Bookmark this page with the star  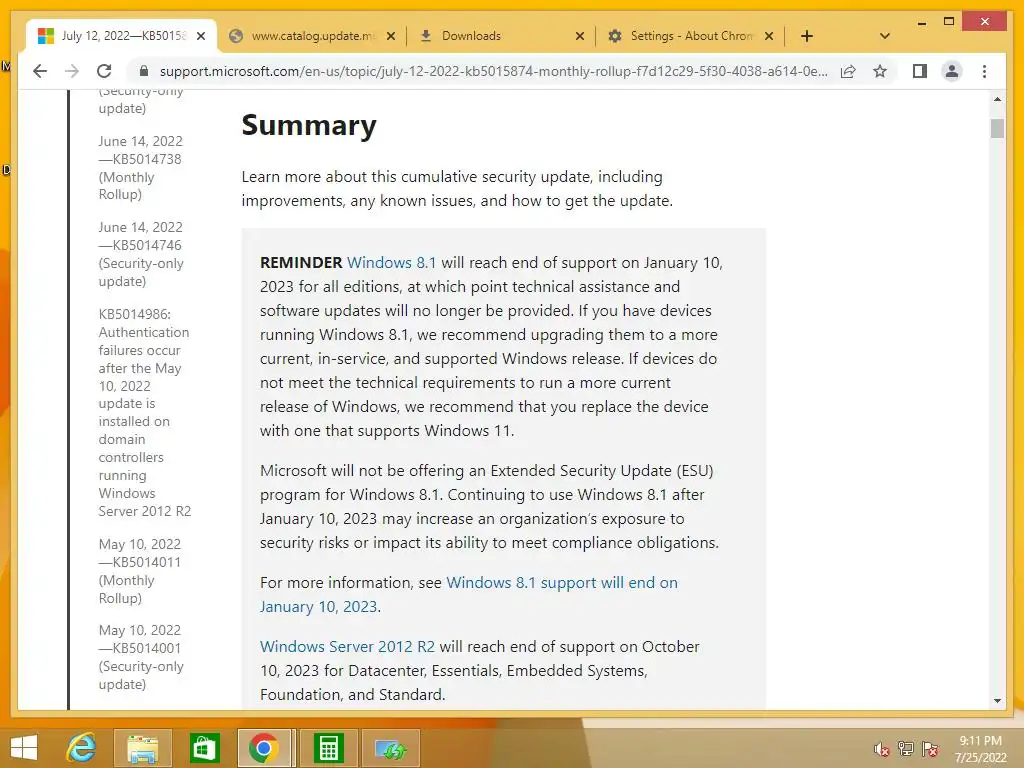[x=880, y=71]
